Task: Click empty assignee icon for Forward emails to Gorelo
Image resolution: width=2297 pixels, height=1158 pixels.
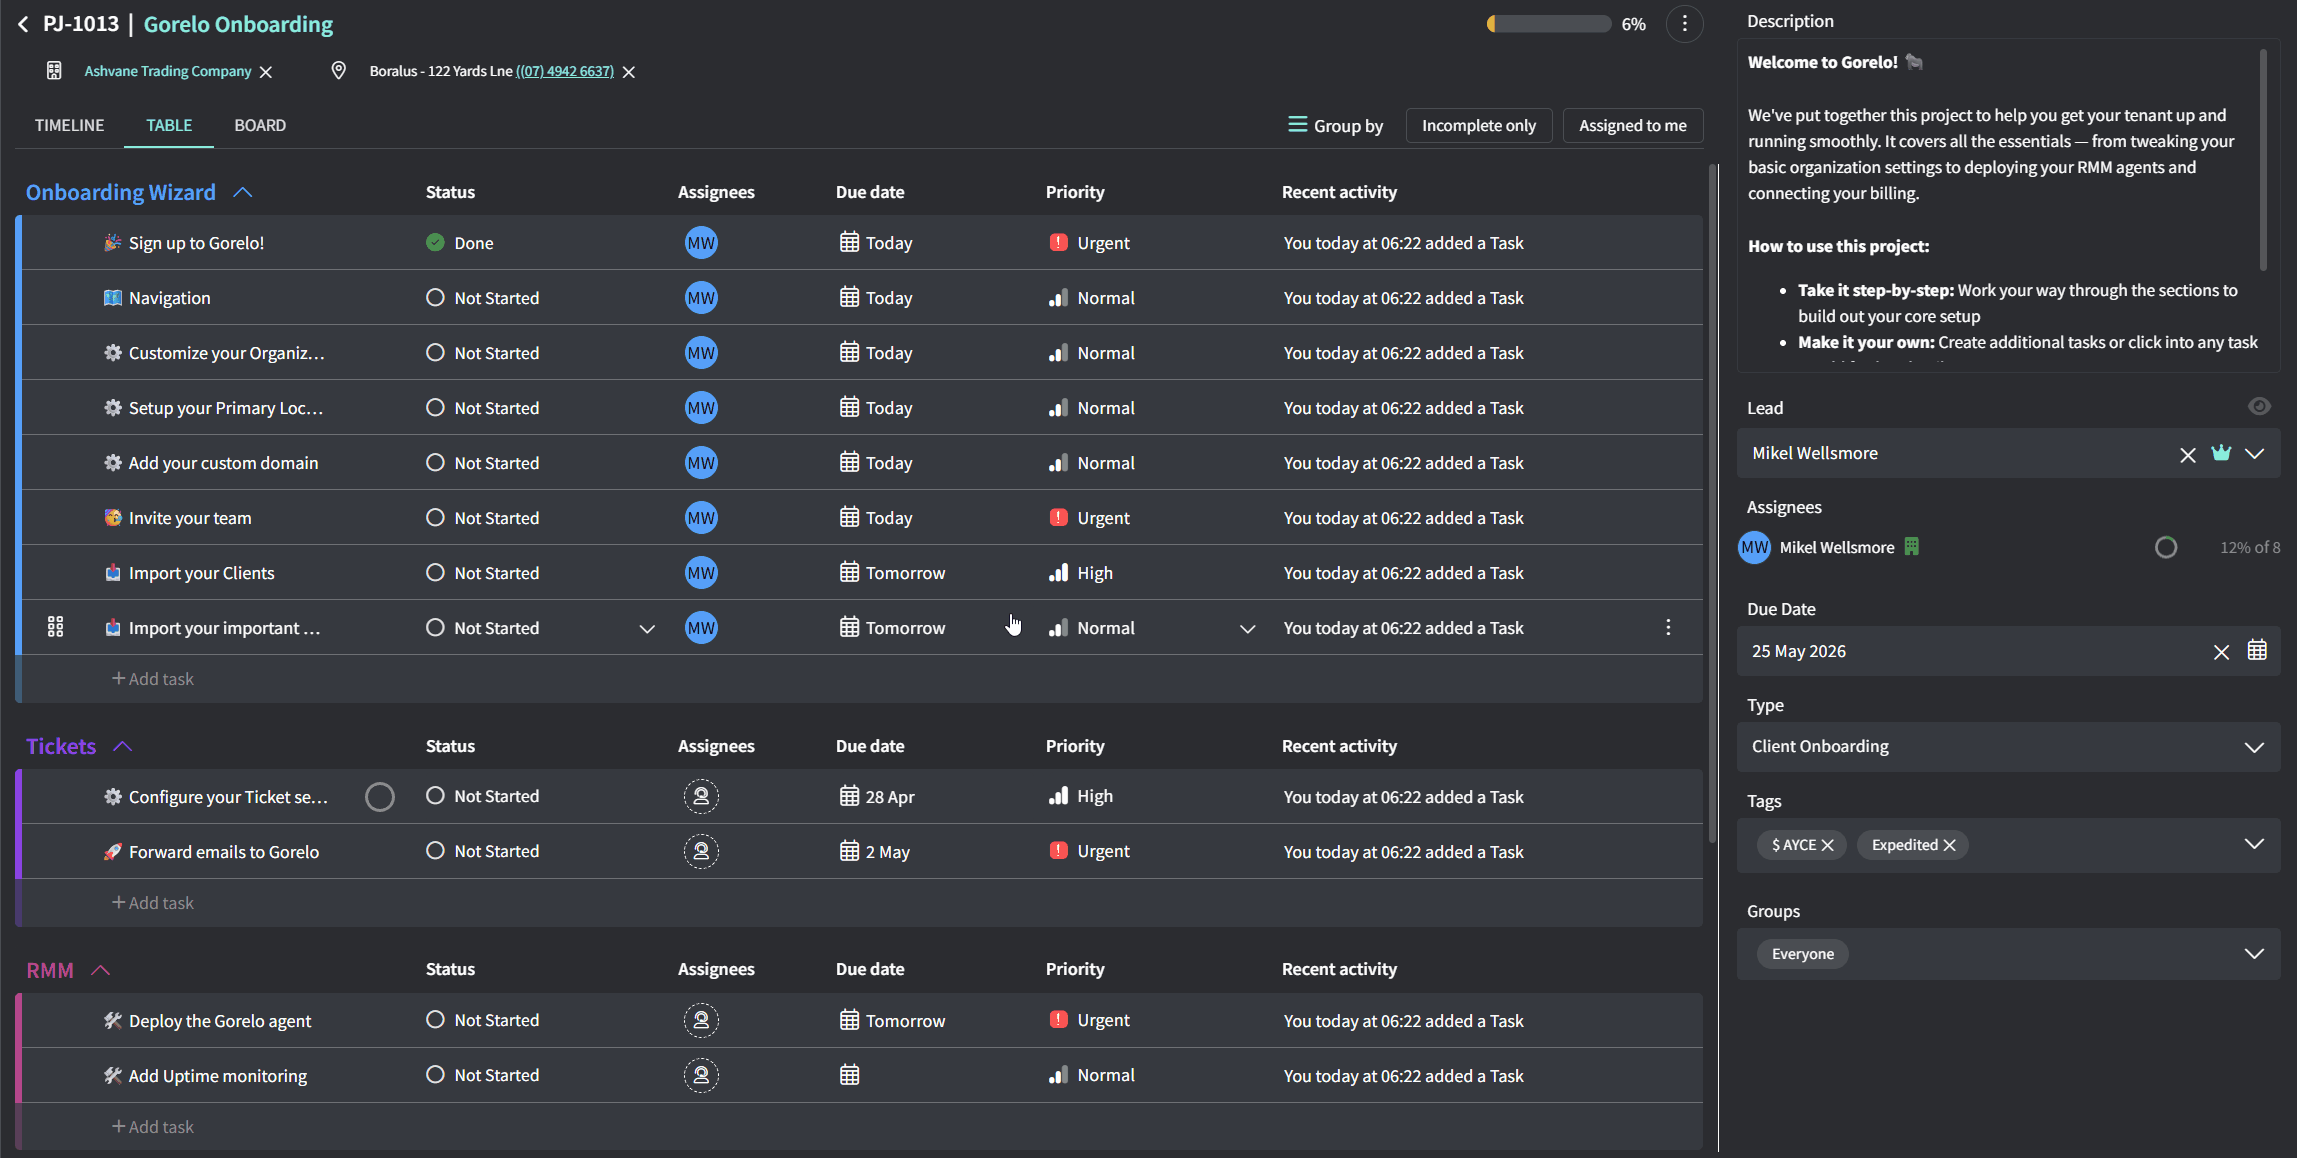Action: 701,851
